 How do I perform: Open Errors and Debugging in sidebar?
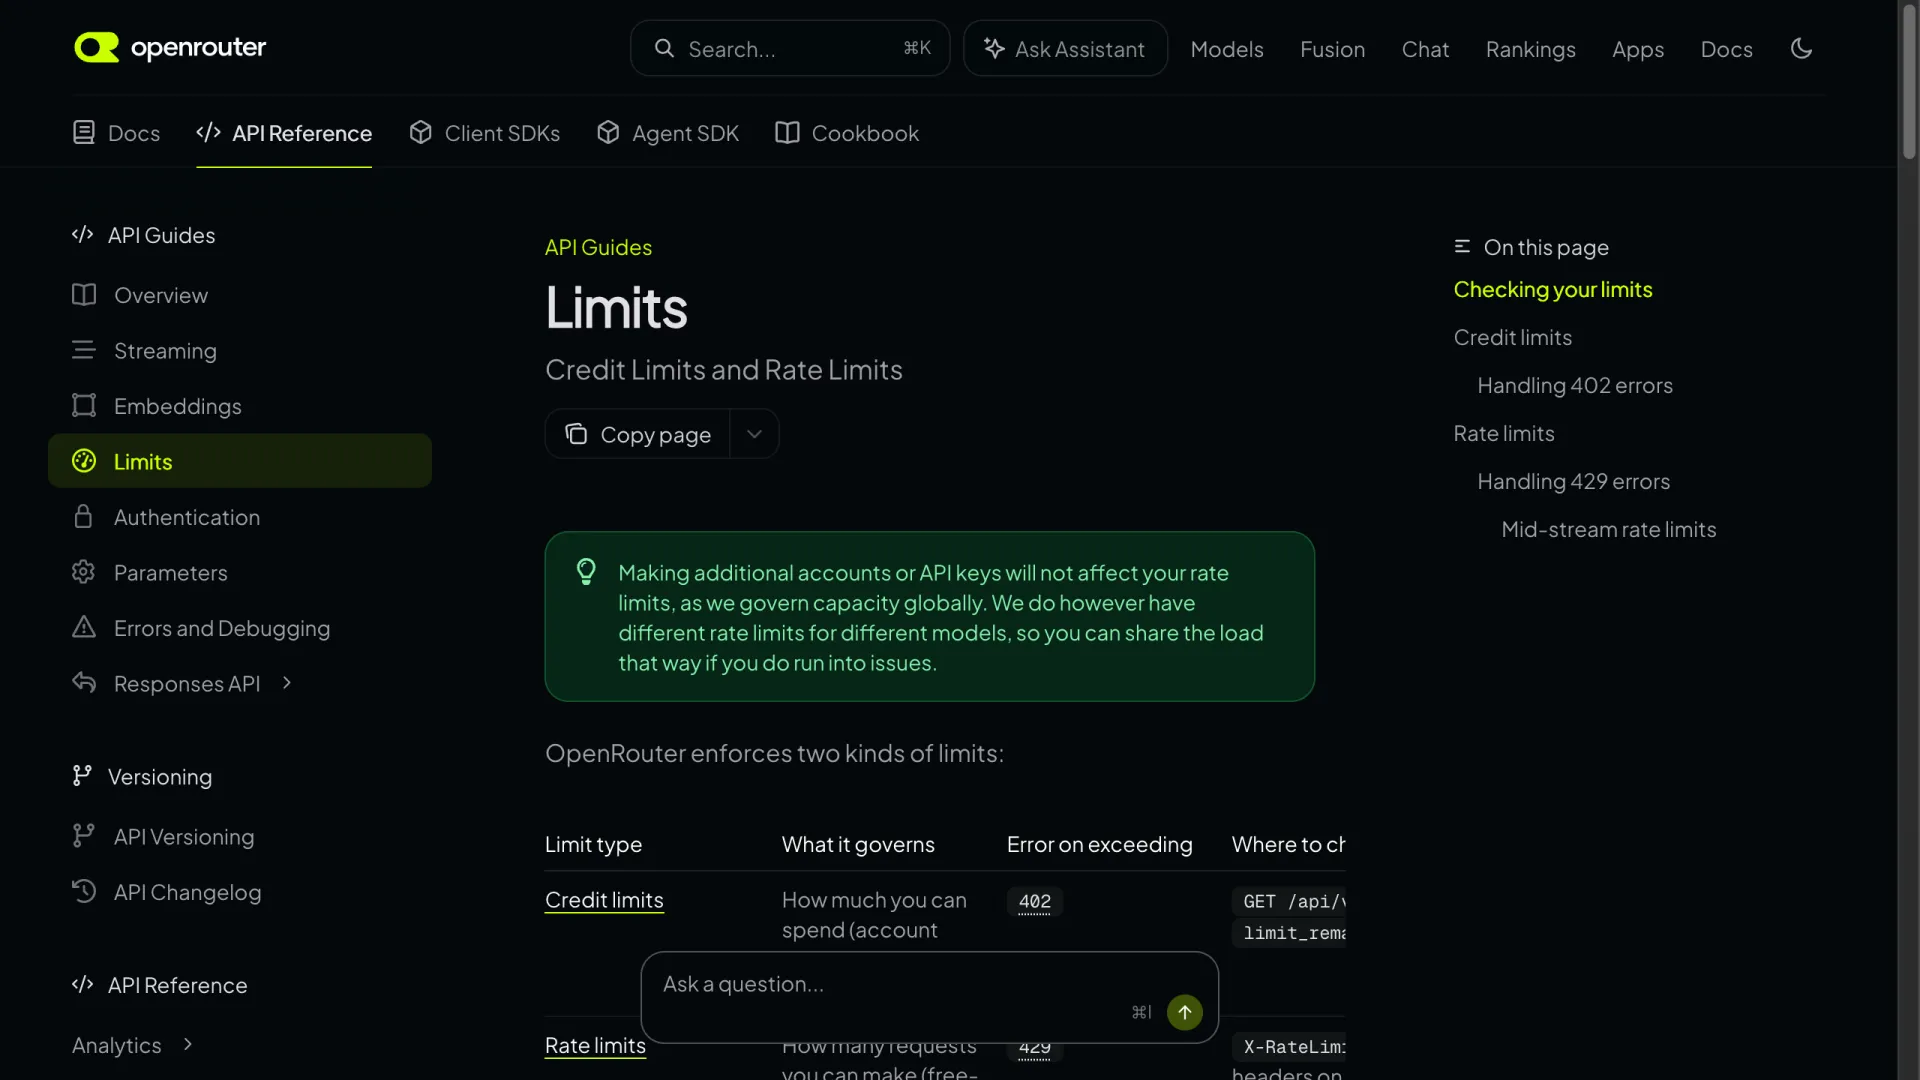(240, 628)
